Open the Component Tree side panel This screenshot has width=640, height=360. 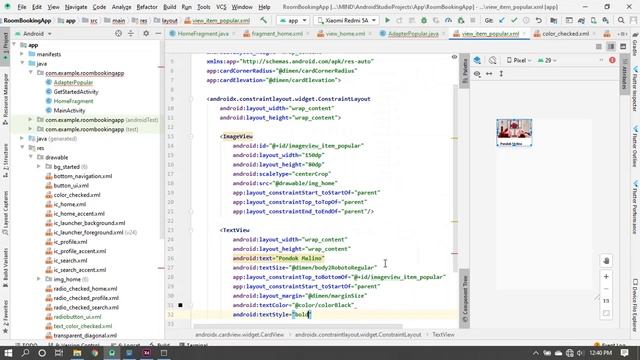pyautogui.click(x=464, y=299)
